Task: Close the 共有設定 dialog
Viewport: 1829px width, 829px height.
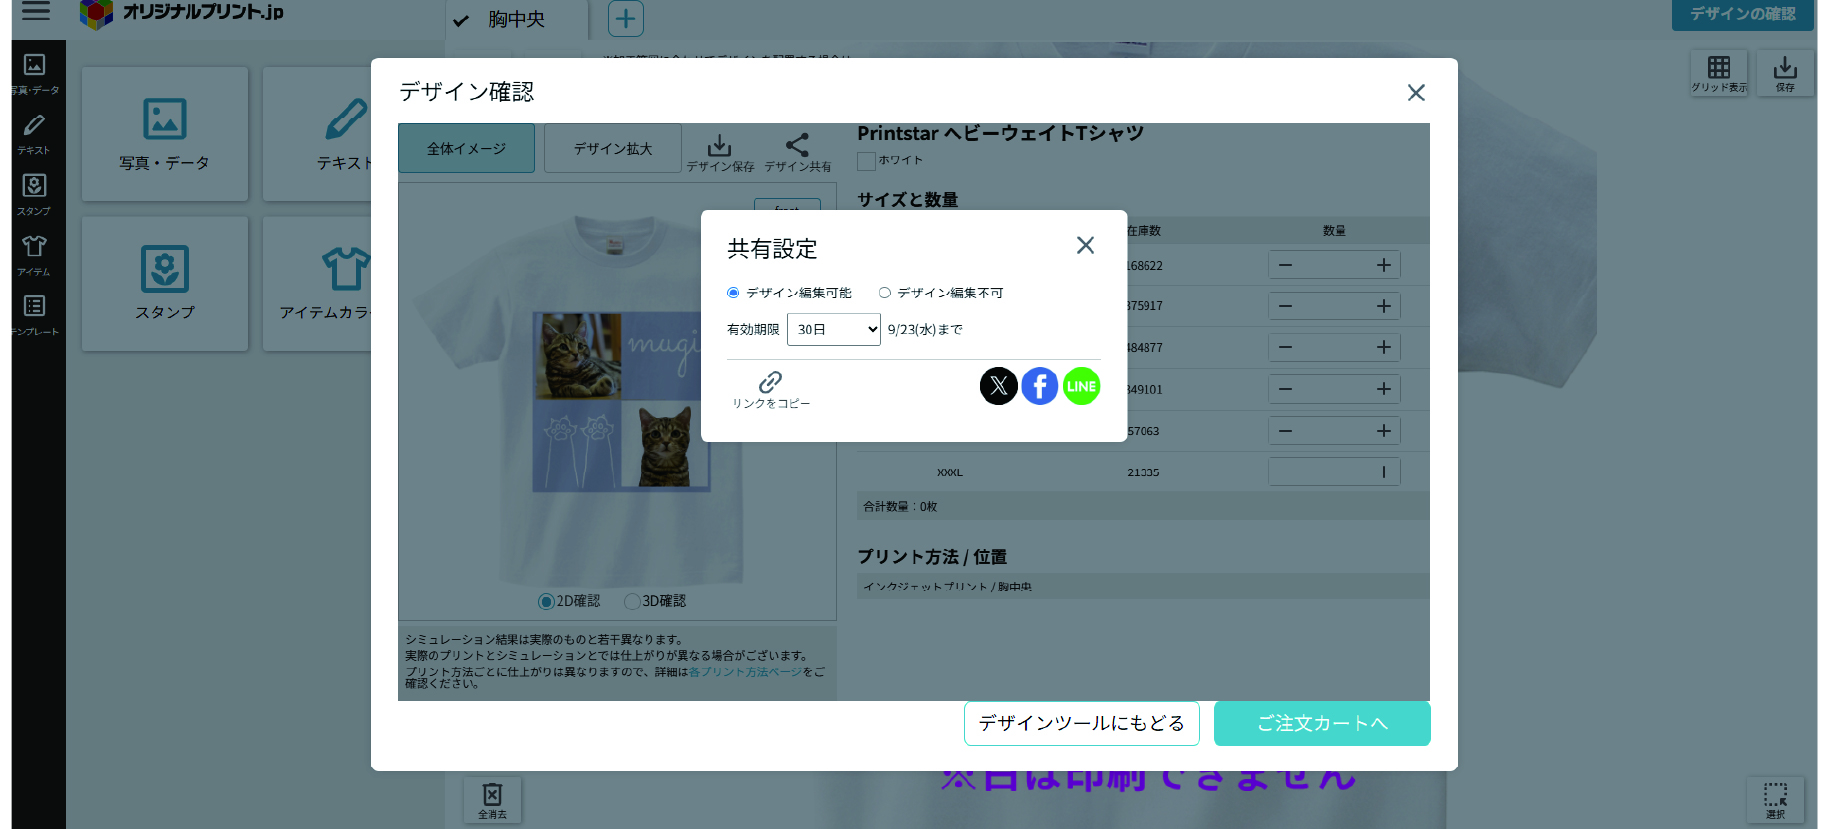Action: coord(1085,245)
